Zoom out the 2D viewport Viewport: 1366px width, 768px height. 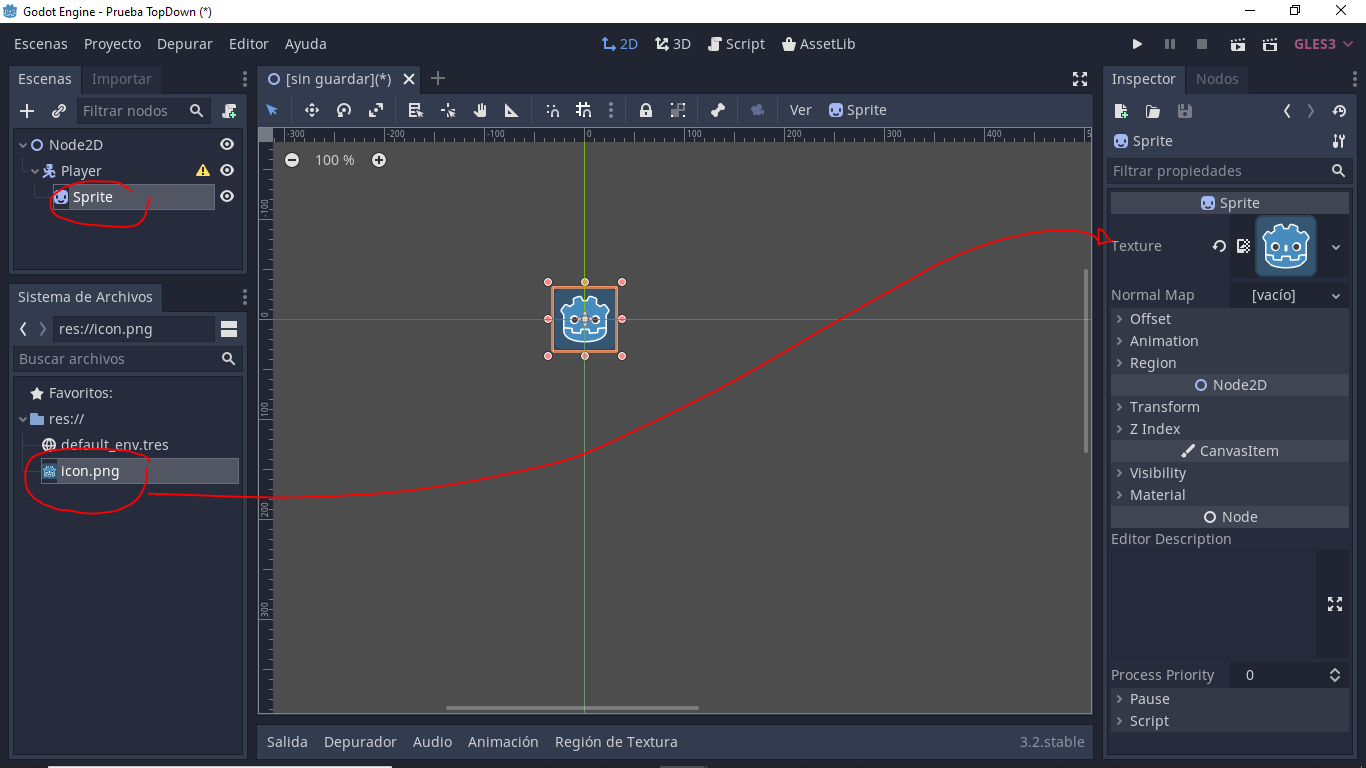point(291,160)
